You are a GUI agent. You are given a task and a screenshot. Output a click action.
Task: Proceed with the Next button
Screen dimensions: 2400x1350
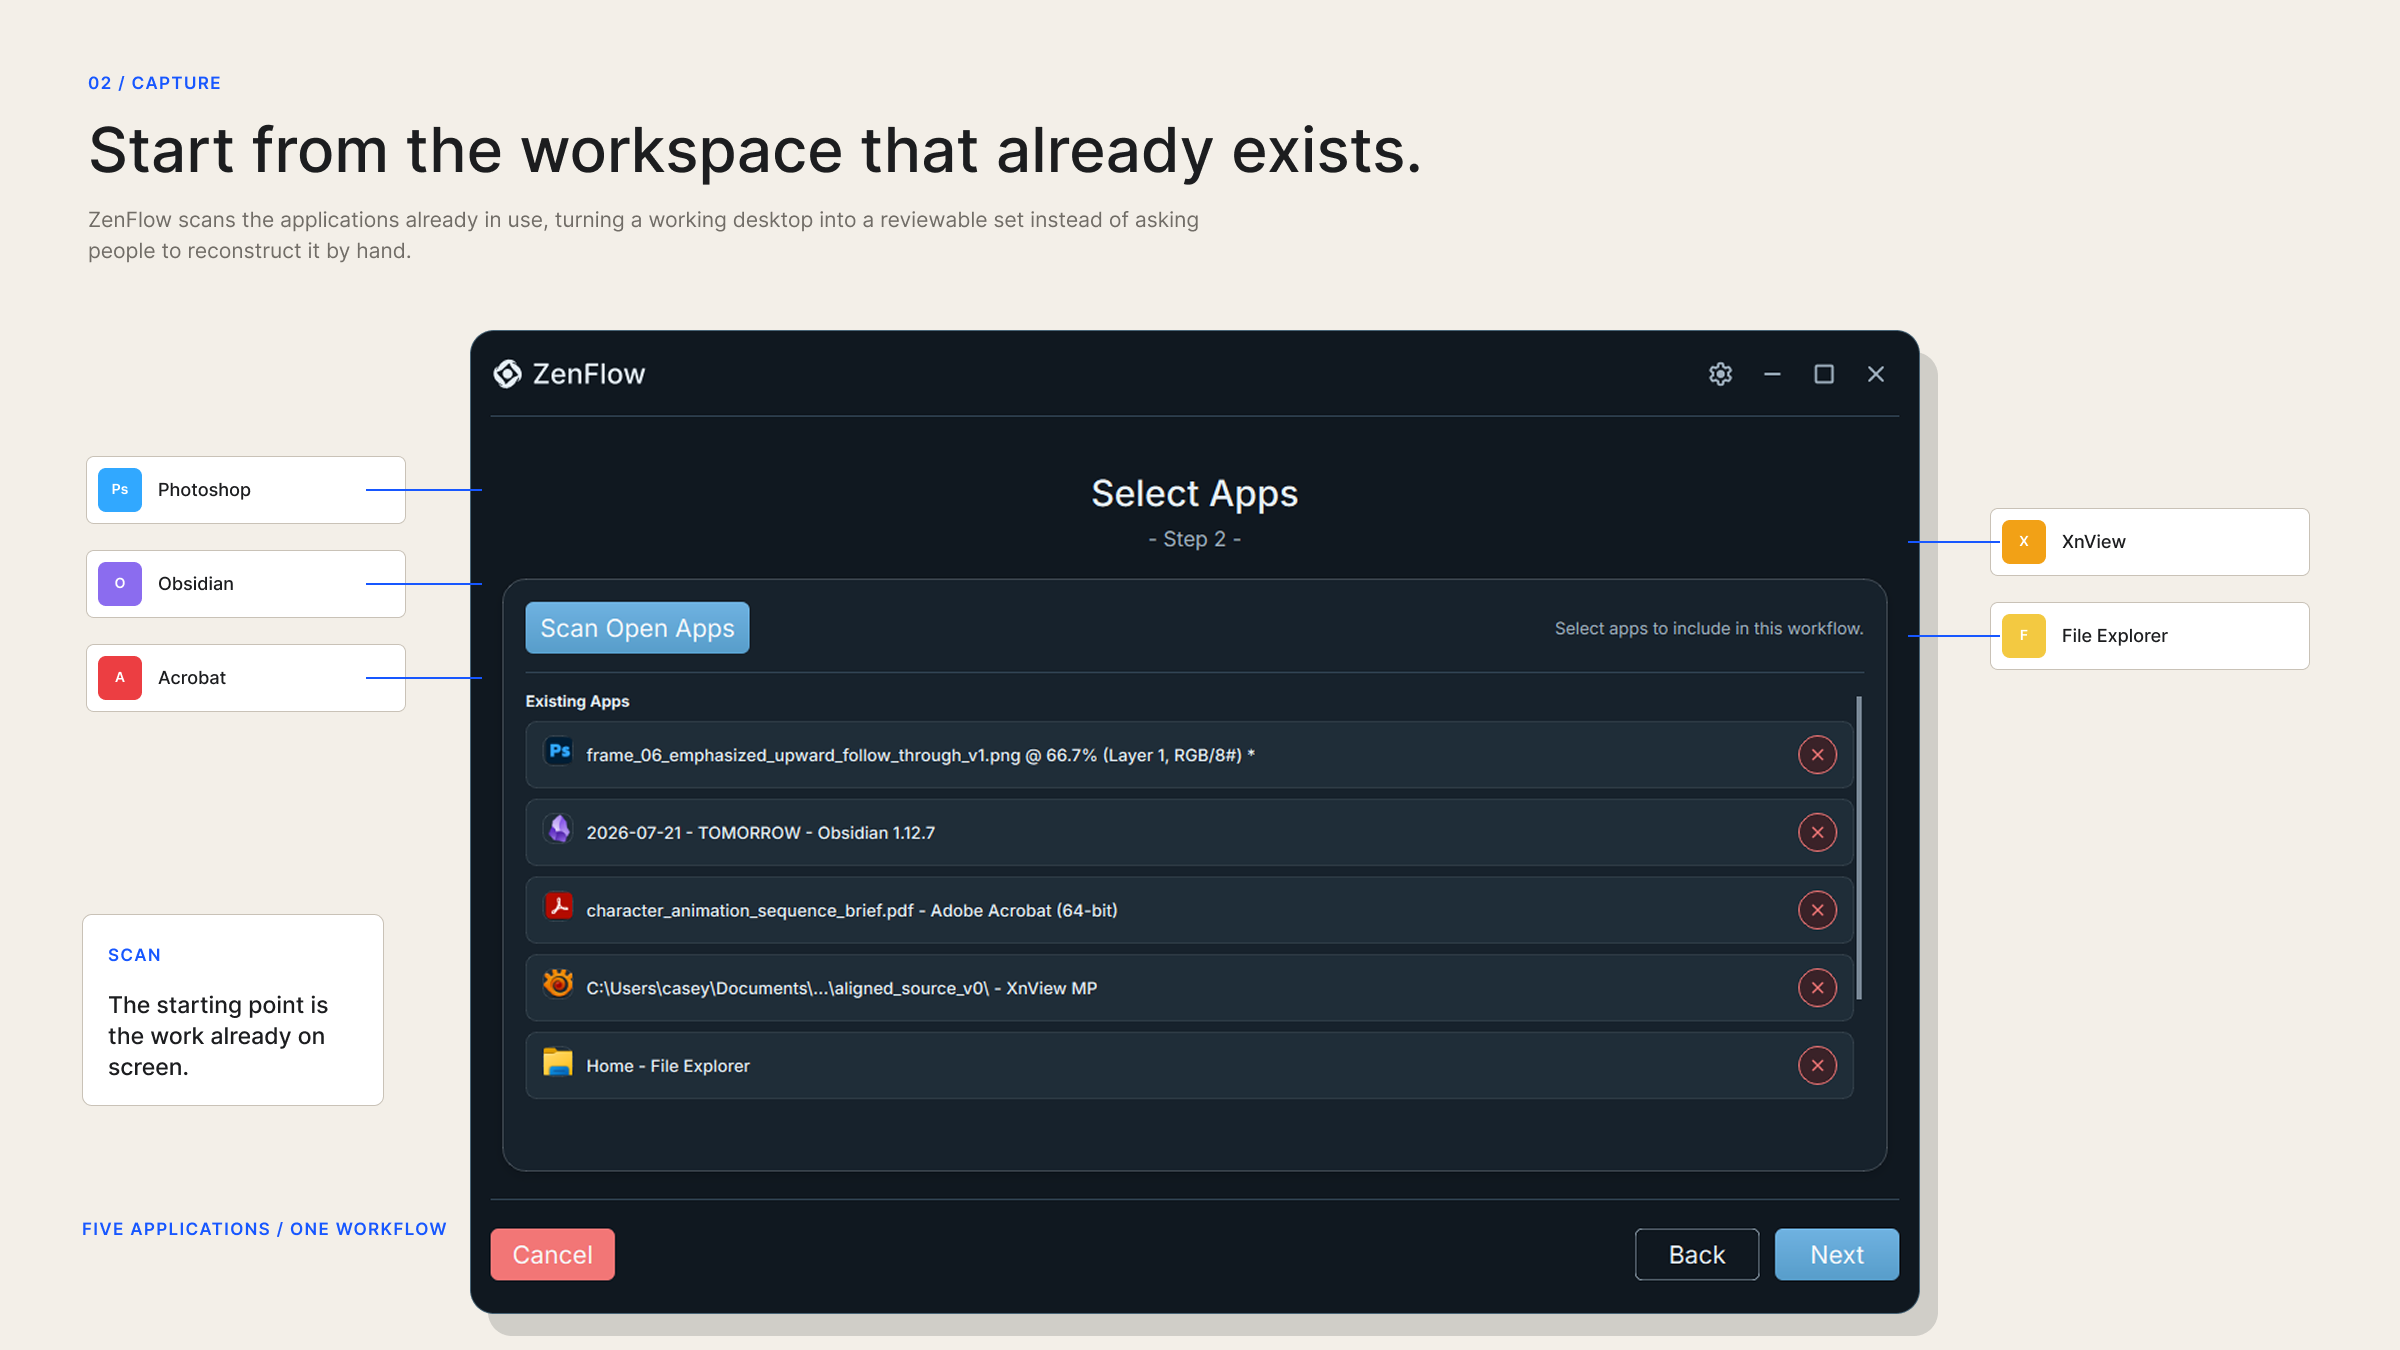click(x=1836, y=1255)
